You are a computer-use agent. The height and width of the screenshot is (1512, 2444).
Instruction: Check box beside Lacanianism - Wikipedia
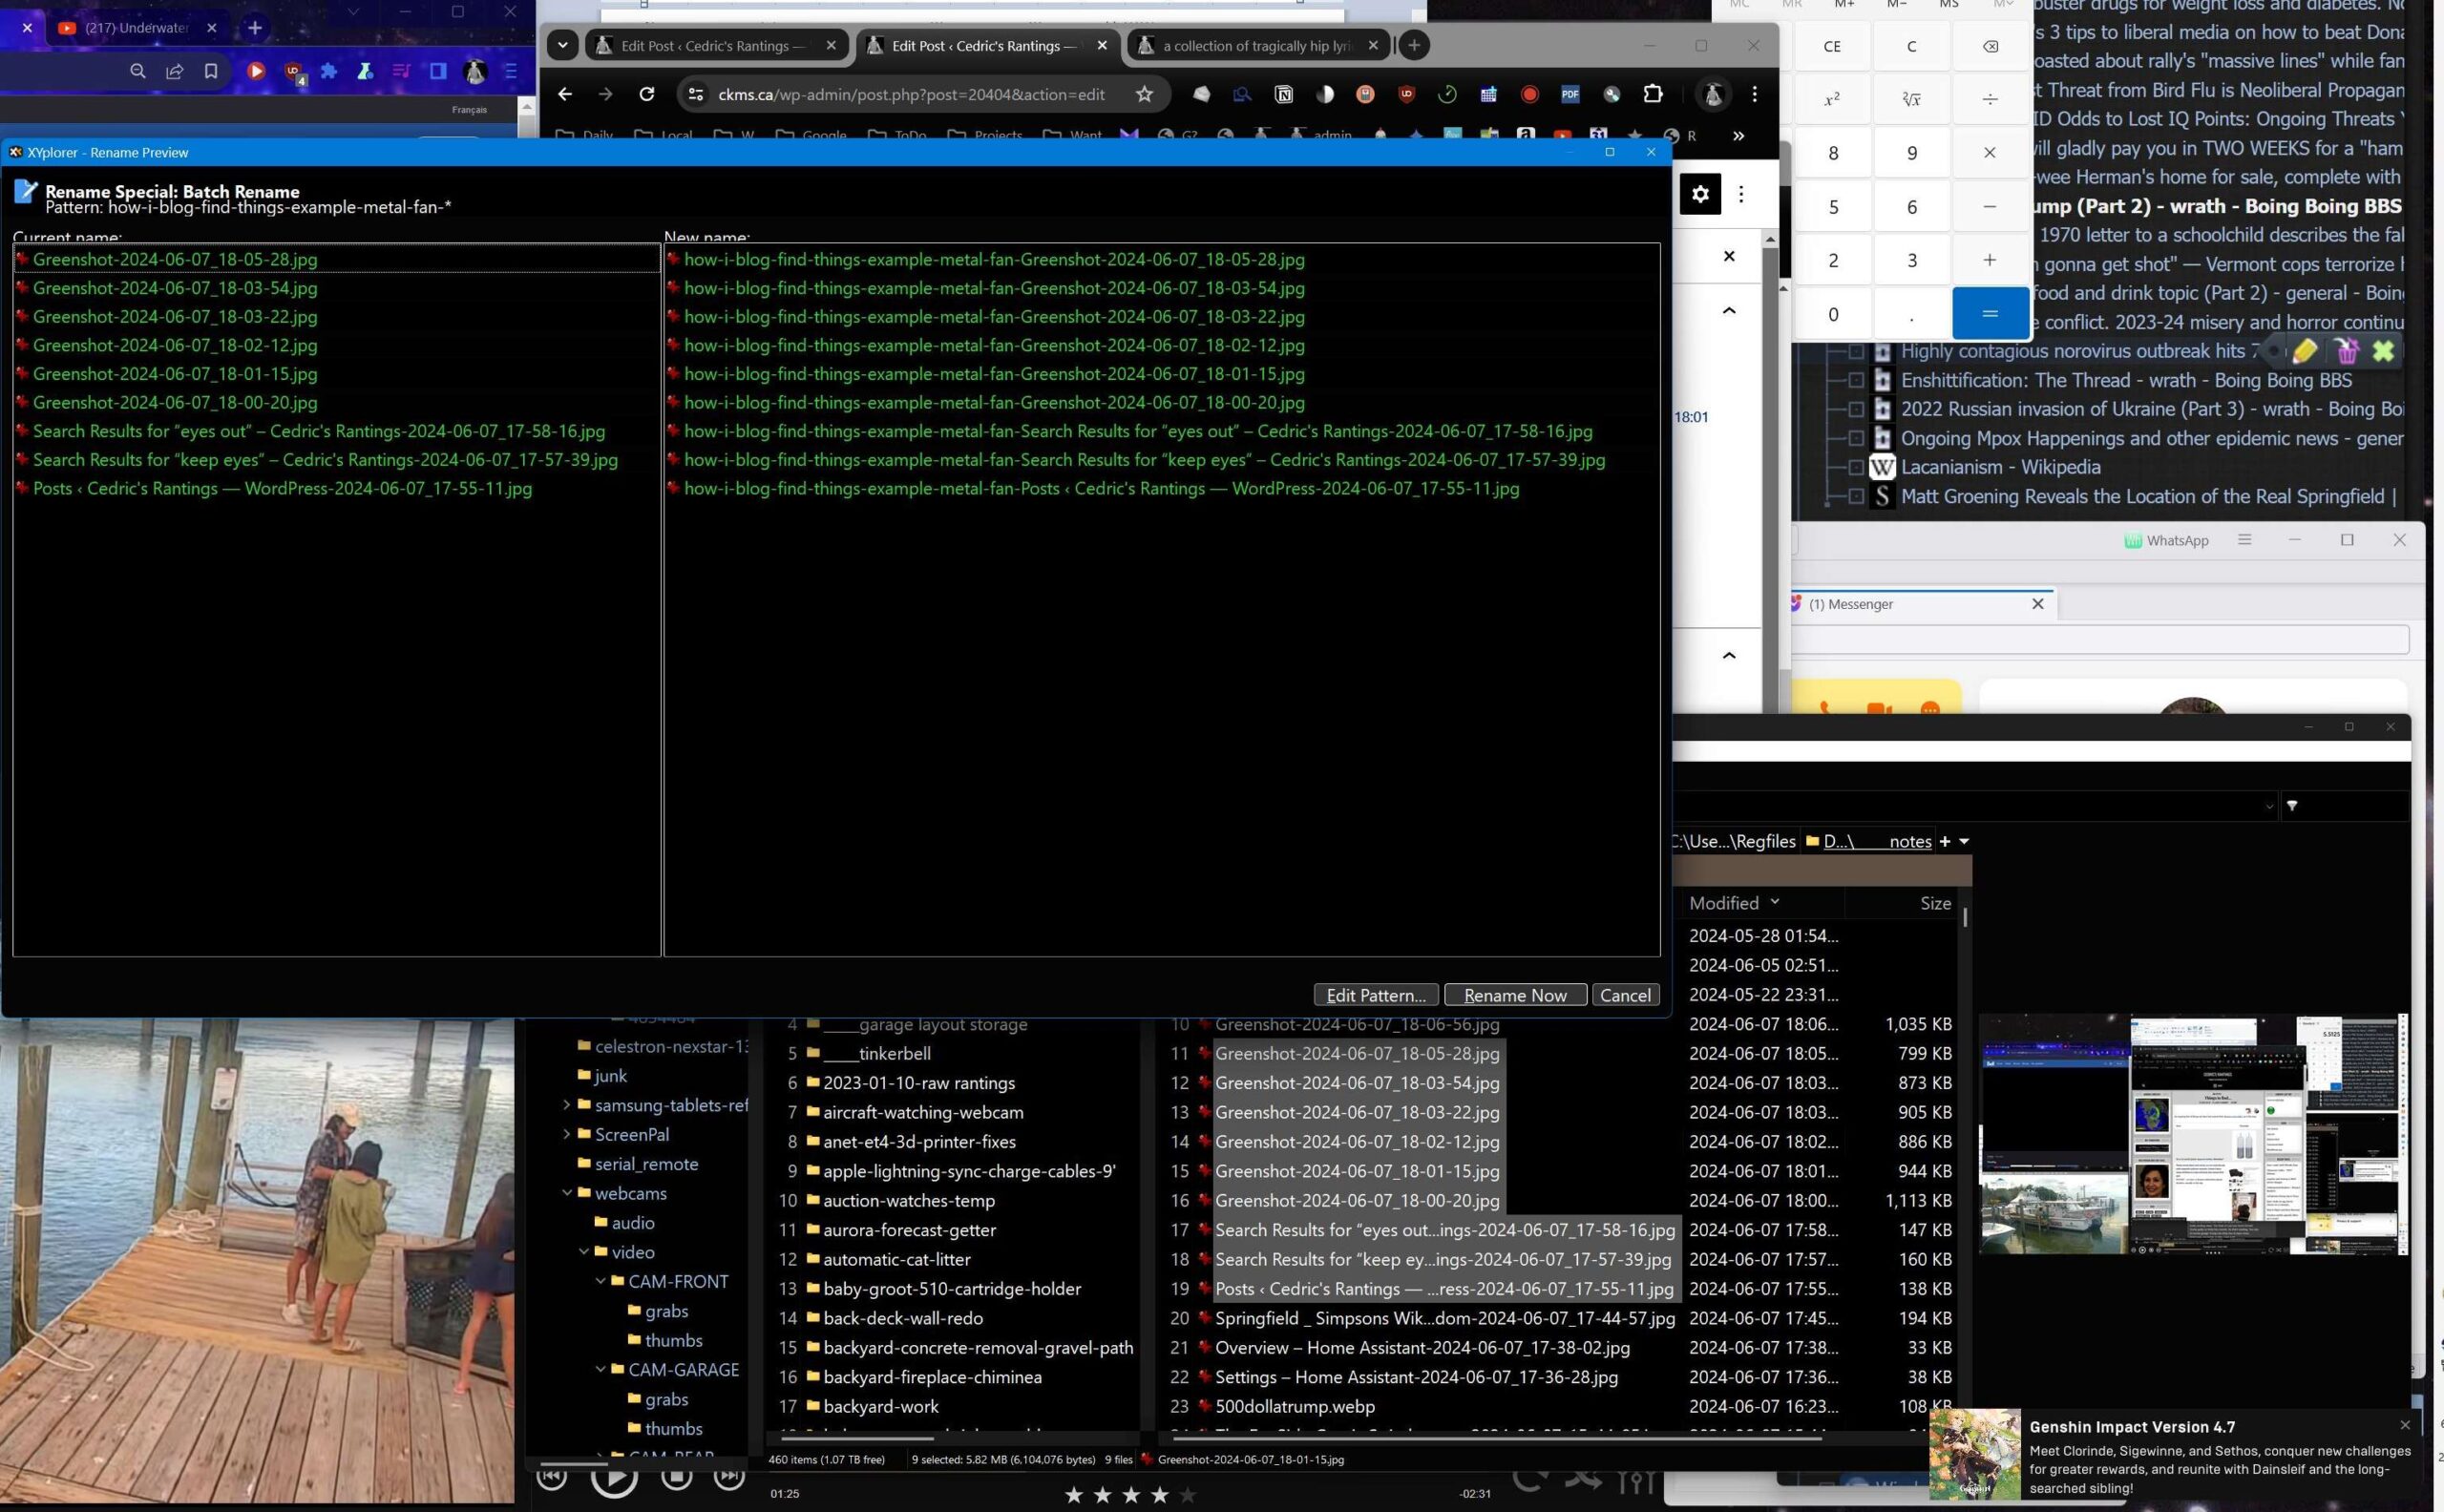[x=1855, y=467]
